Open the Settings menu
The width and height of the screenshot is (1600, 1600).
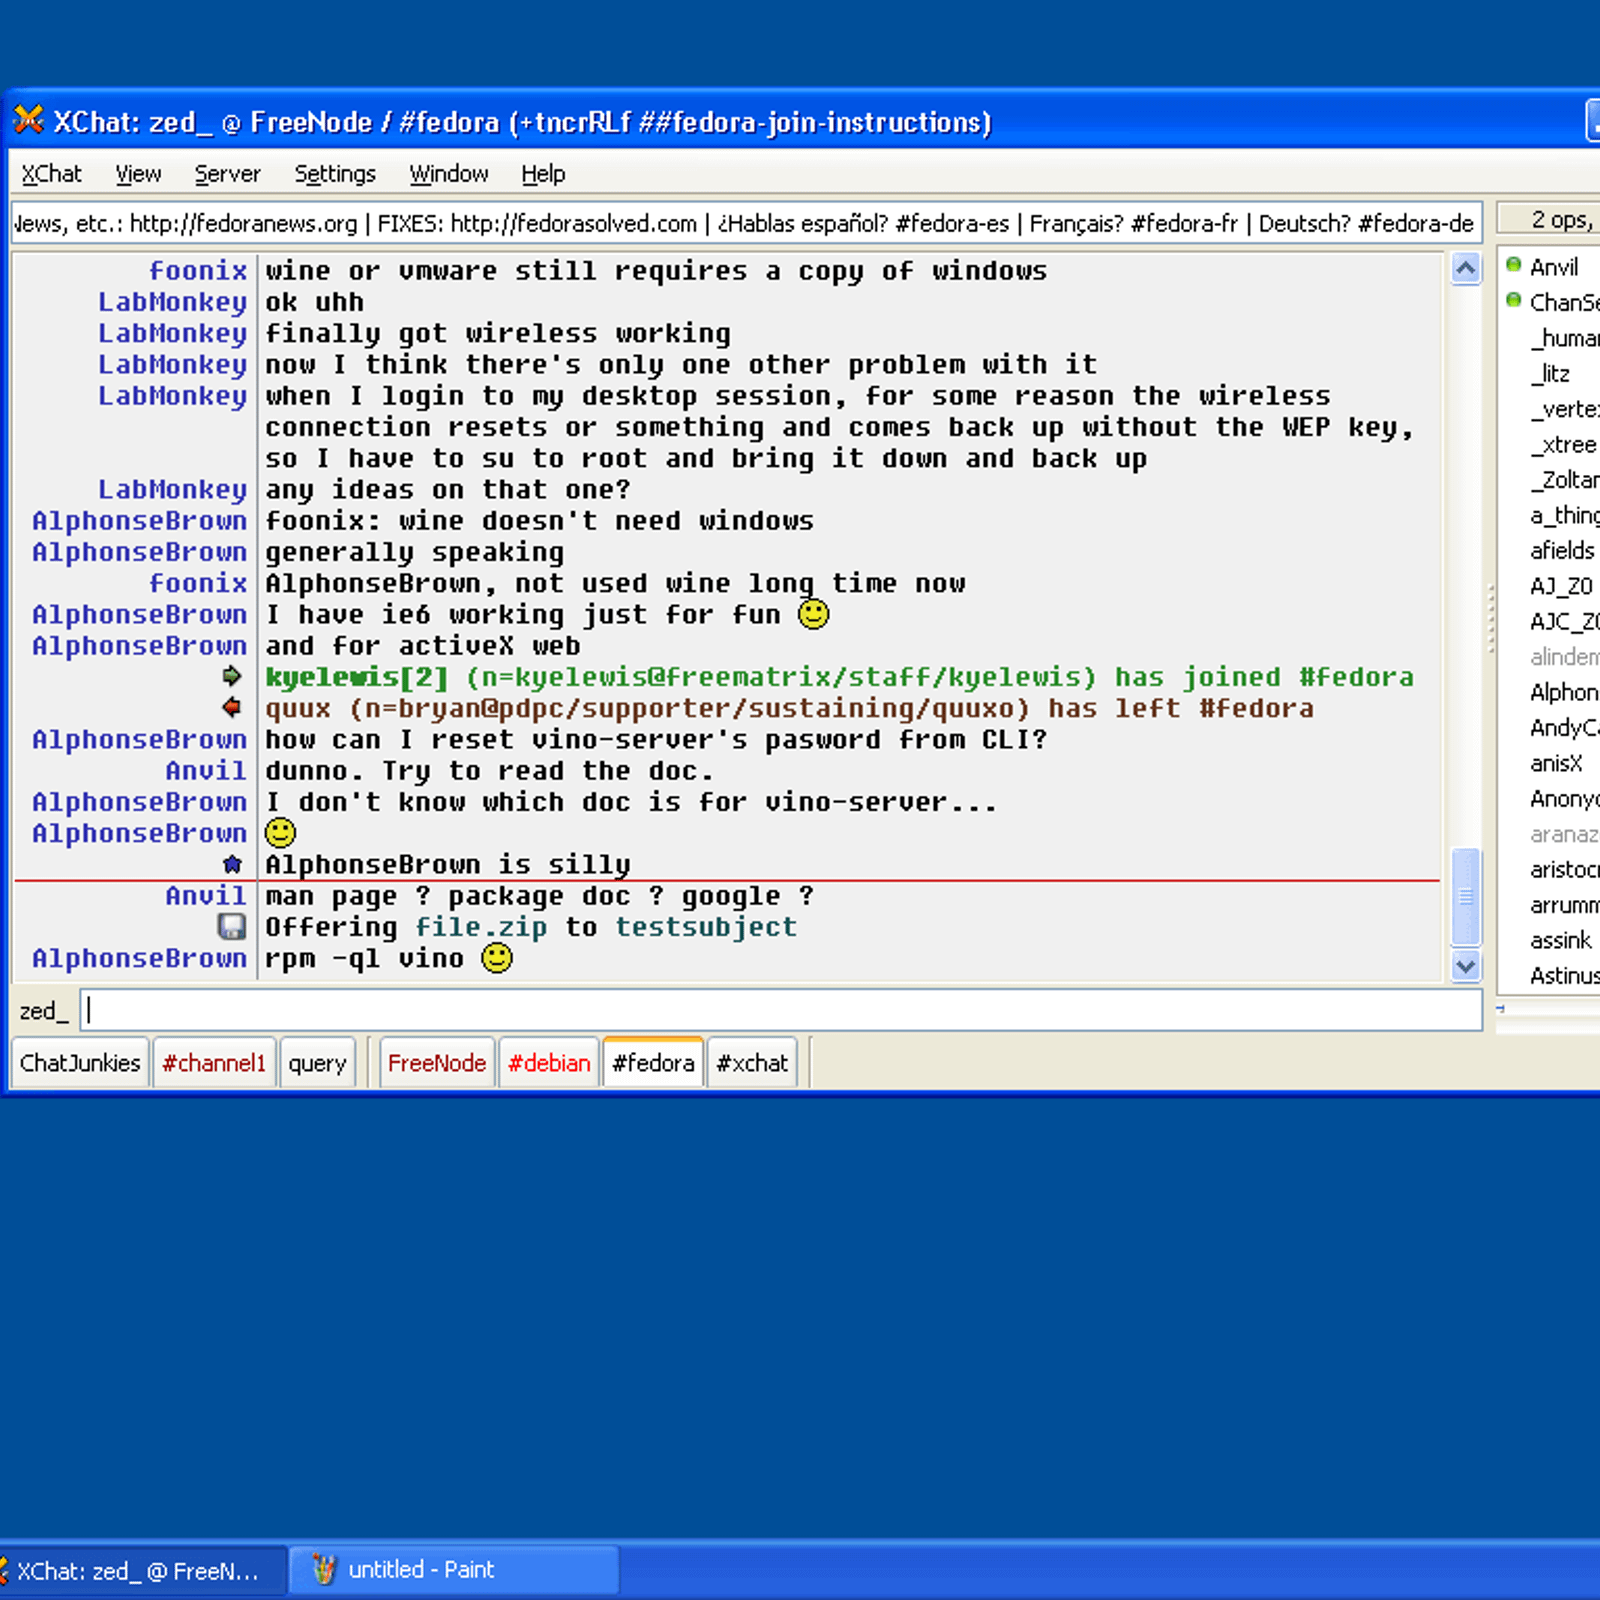(x=335, y=174)
